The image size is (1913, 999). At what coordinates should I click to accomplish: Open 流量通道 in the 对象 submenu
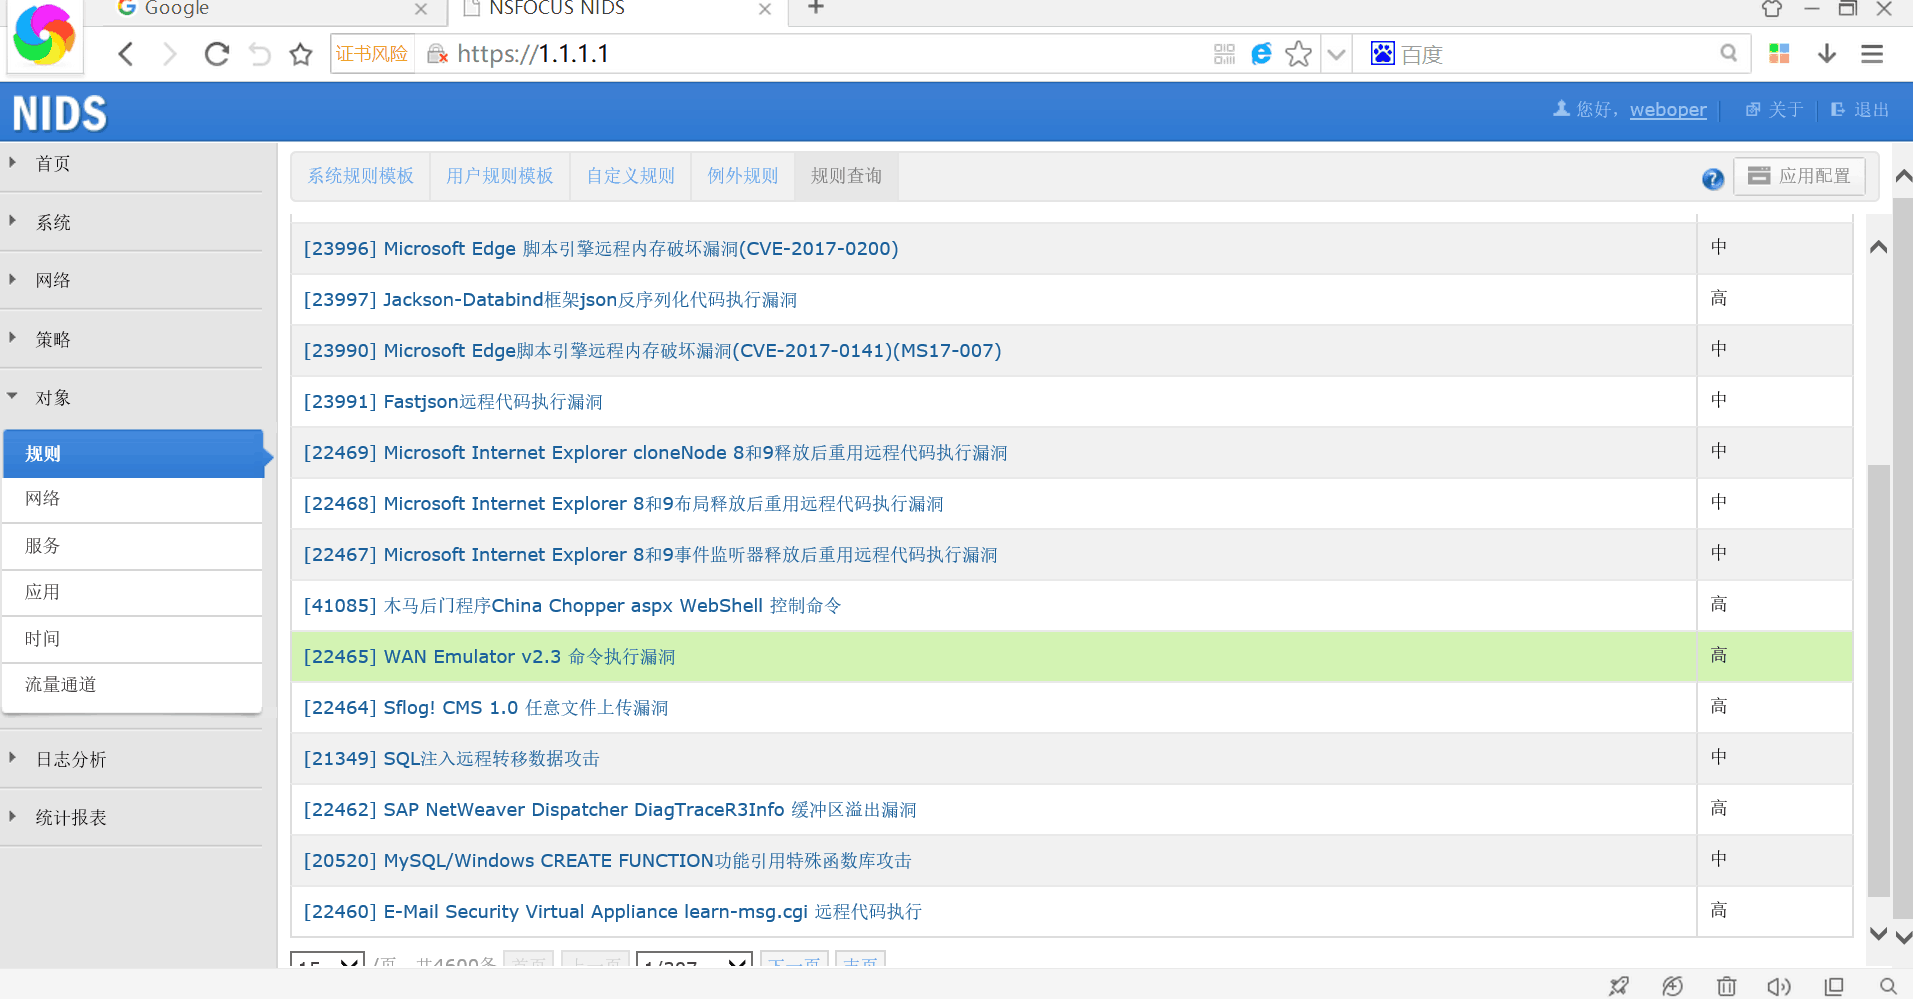click(x=133, y=685)
